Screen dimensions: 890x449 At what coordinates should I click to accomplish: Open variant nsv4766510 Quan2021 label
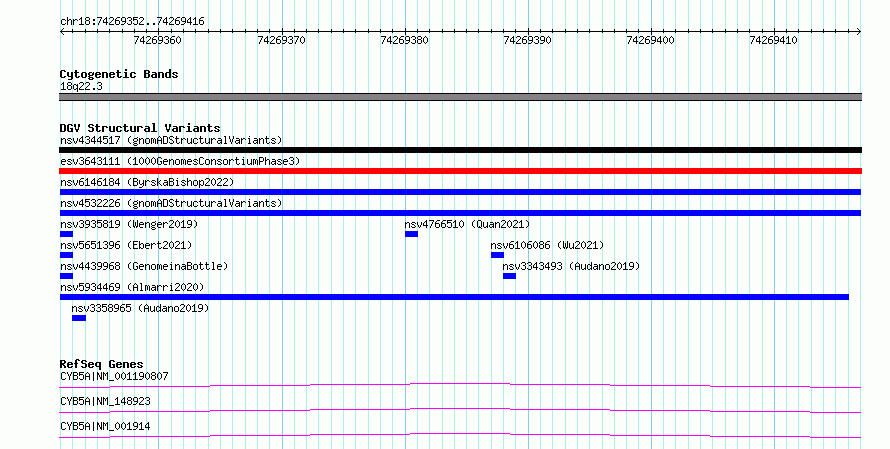467,224
